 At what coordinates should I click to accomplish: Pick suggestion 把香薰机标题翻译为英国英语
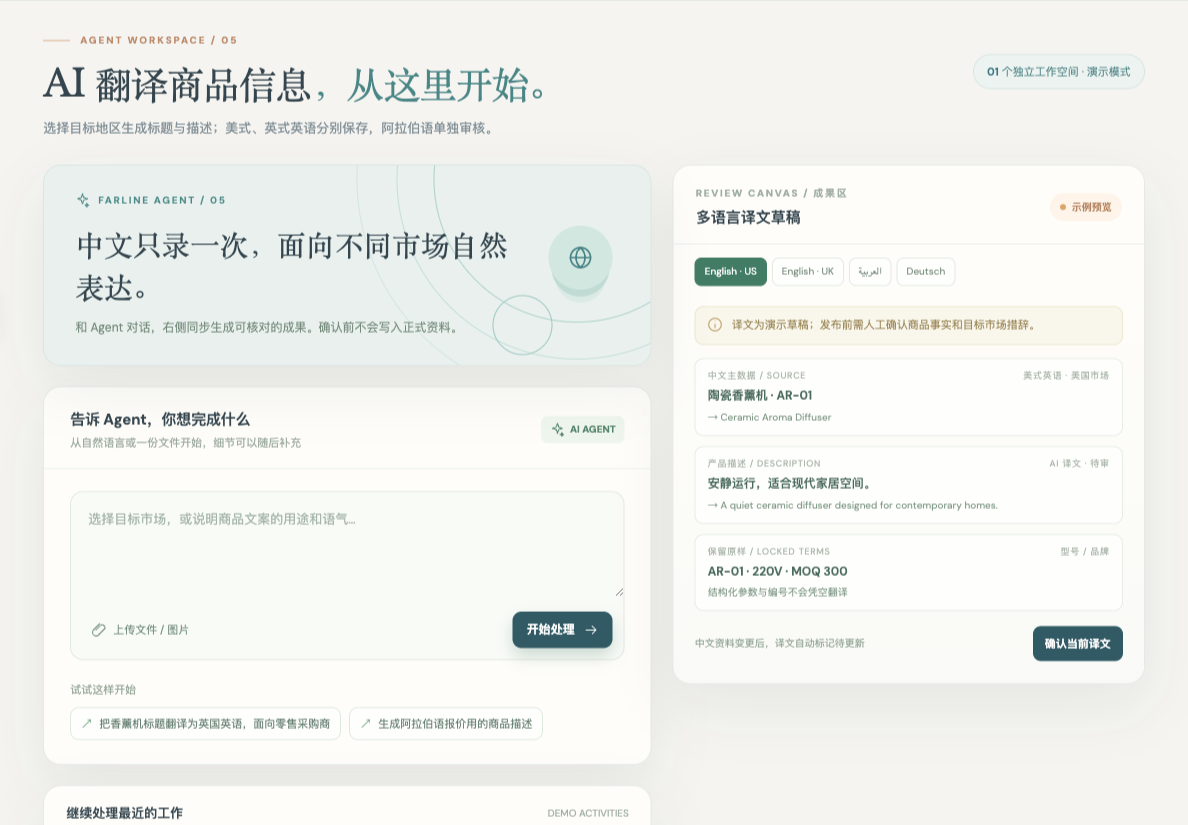205,723
